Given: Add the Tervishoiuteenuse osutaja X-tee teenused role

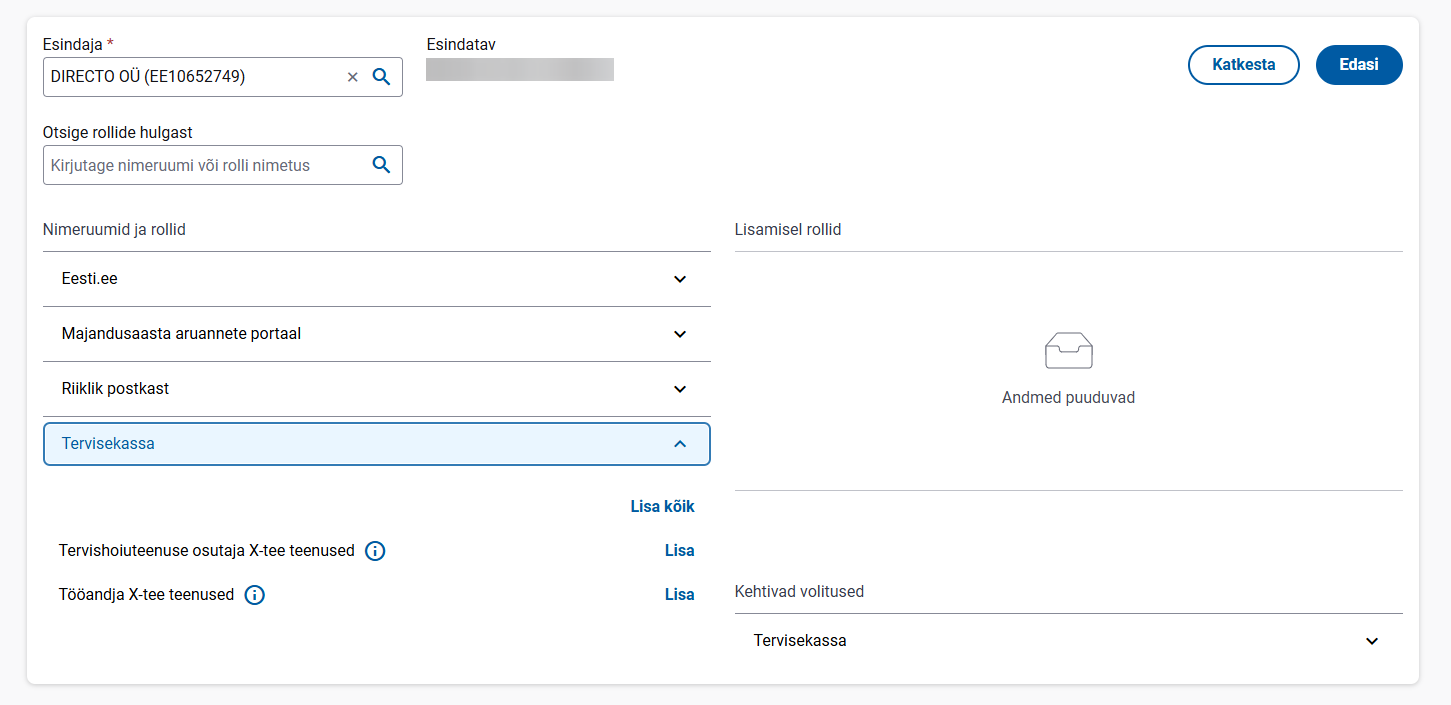Looking at the screenshot, I should click(679, 551).
